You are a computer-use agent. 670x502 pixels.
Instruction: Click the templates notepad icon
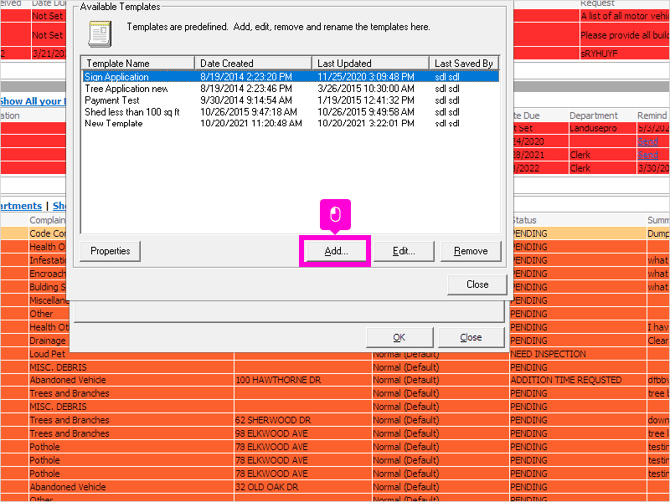[x=100, y=34]
